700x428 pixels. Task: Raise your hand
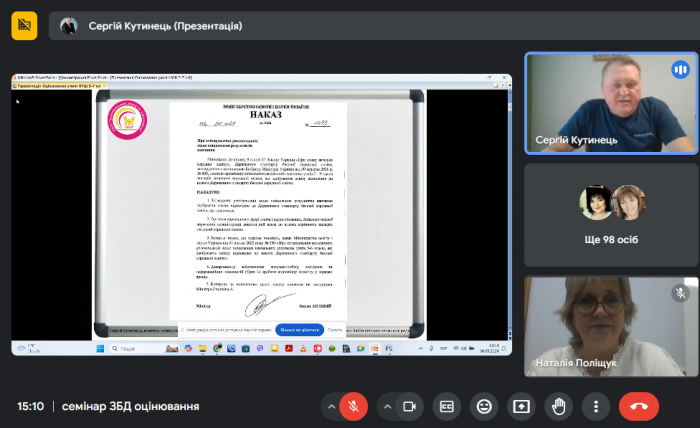(559, 406)
